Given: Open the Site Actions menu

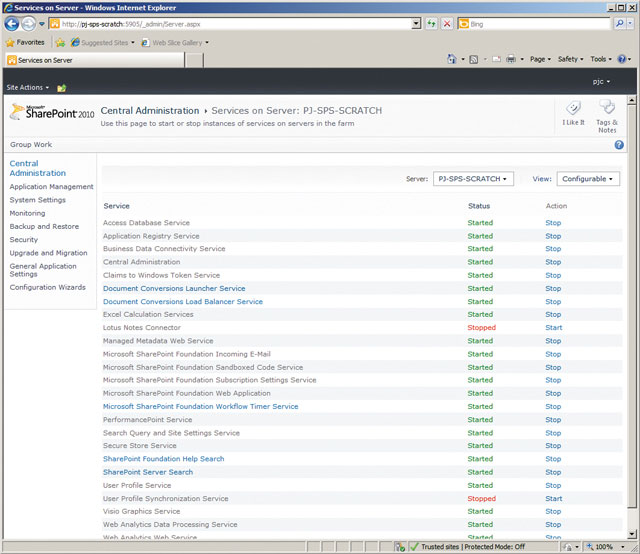Looking at the screenshot, I should tap(27, 87).
